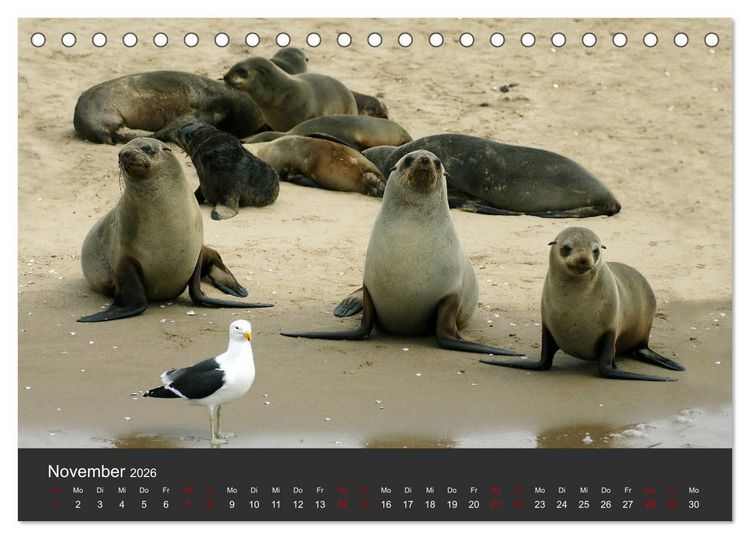The height and width of the screenshot is (539, 750).
Task: Choose the 20th in the November strip
Action: pos(474,504)
